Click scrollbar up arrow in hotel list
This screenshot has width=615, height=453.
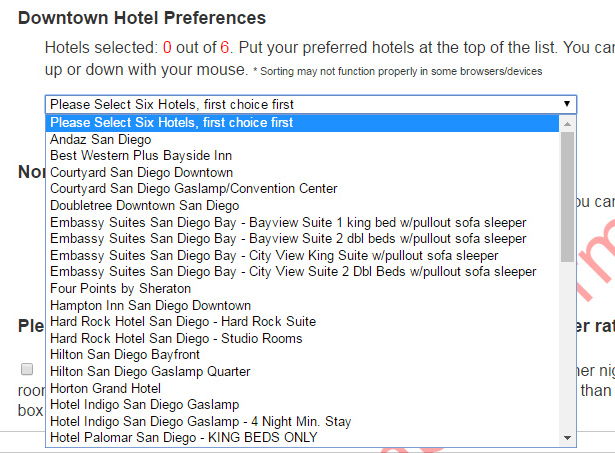tap(567, 124)
